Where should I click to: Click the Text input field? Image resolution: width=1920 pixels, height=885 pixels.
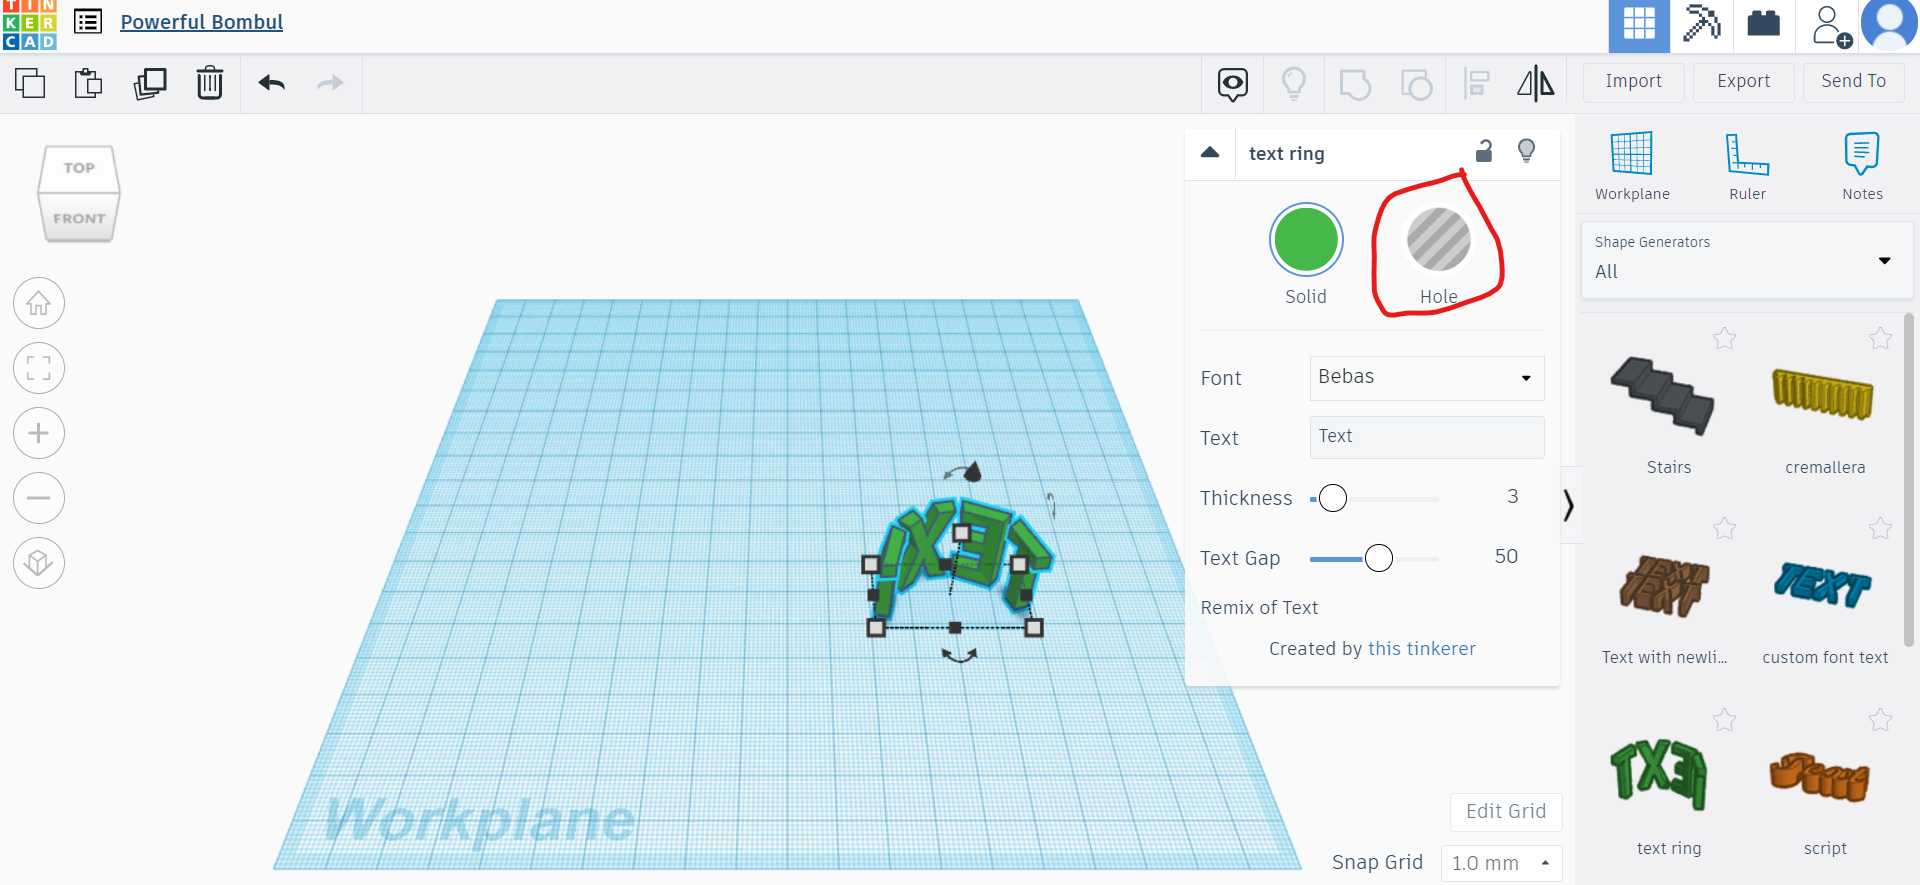point(1427,437)
